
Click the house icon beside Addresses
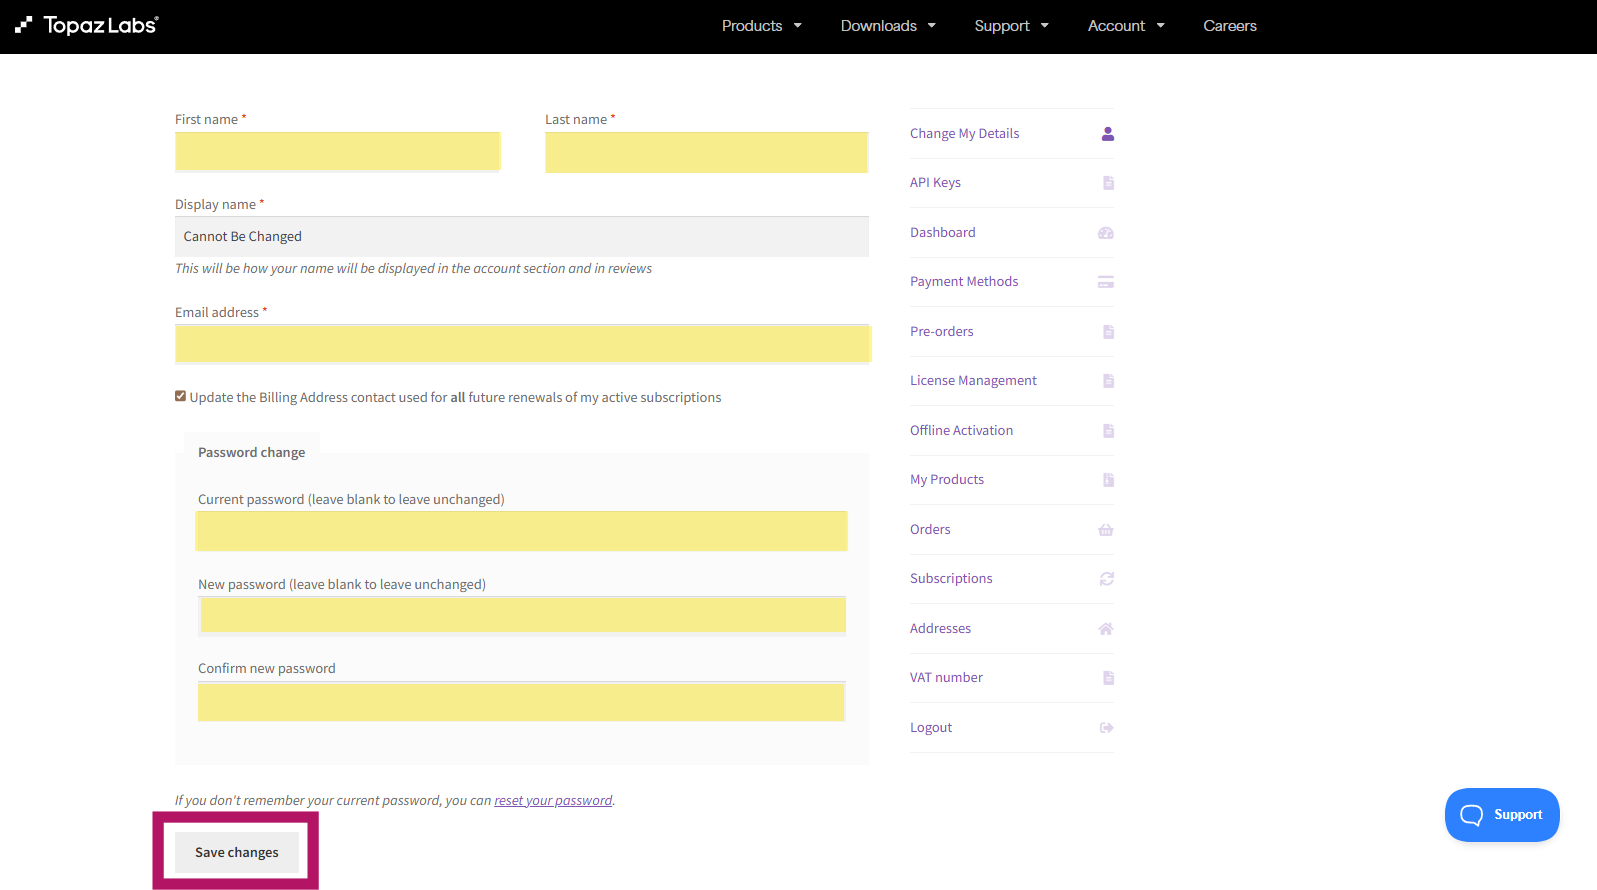(1106, 629)
